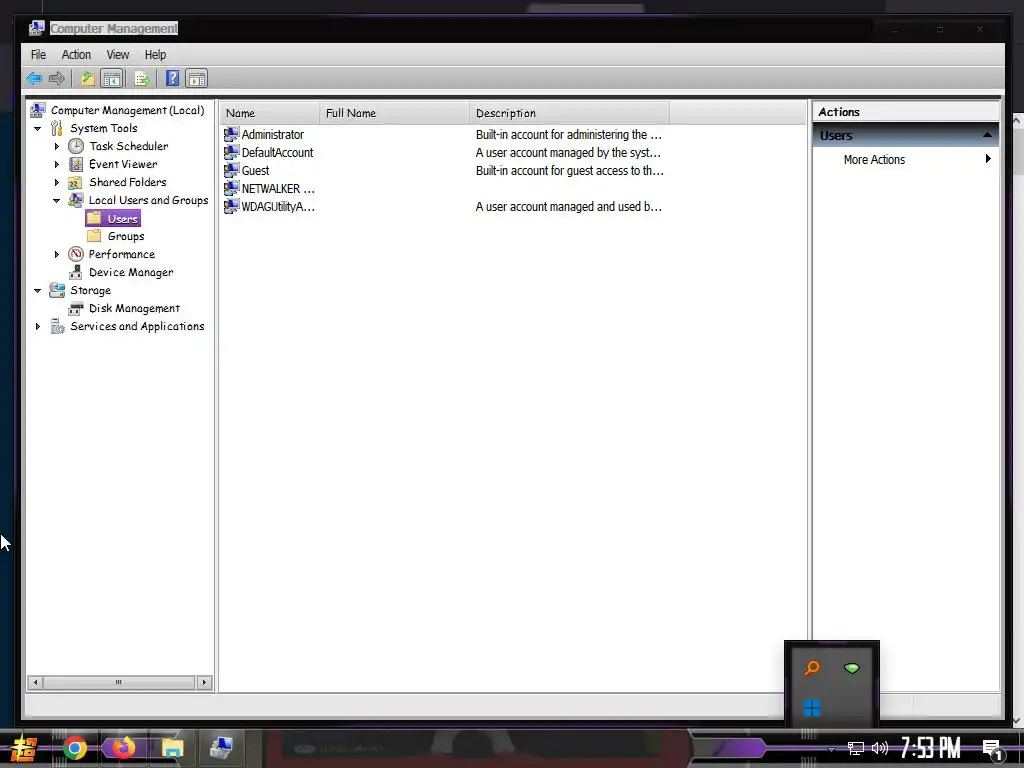Click tree pane scroll left arrow
Screen dimensions: 1024x768
click(x=35, y=682)
